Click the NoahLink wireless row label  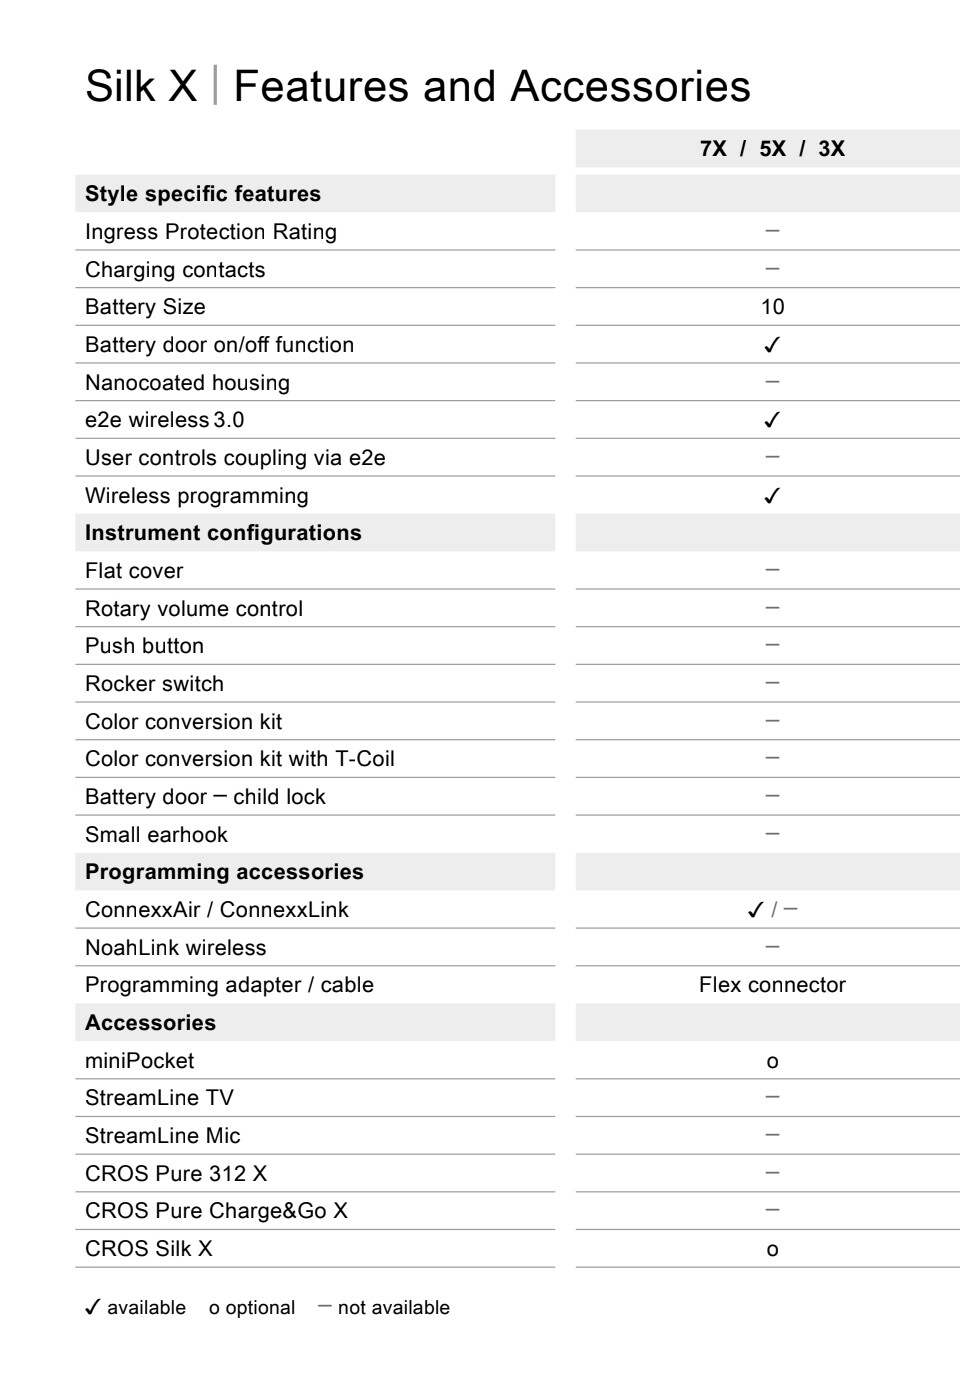tap(176, 948)
